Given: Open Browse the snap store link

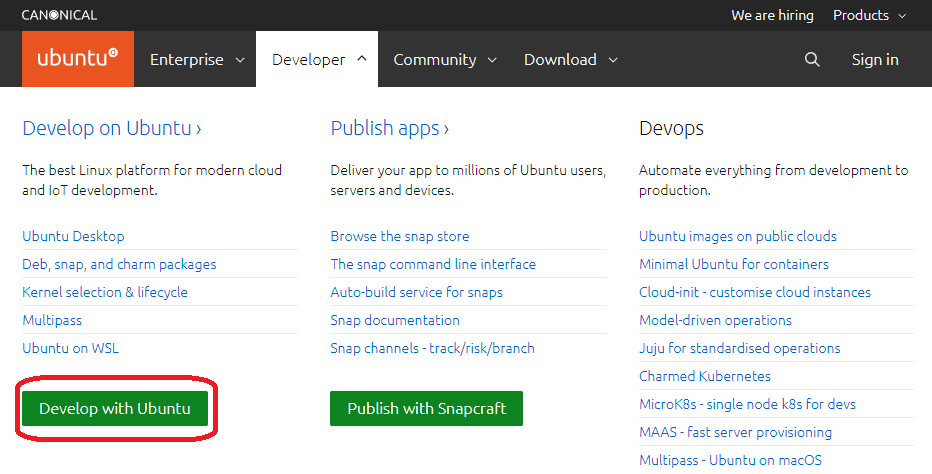Looking at the screenshot, I should click(x=399, y=236).
